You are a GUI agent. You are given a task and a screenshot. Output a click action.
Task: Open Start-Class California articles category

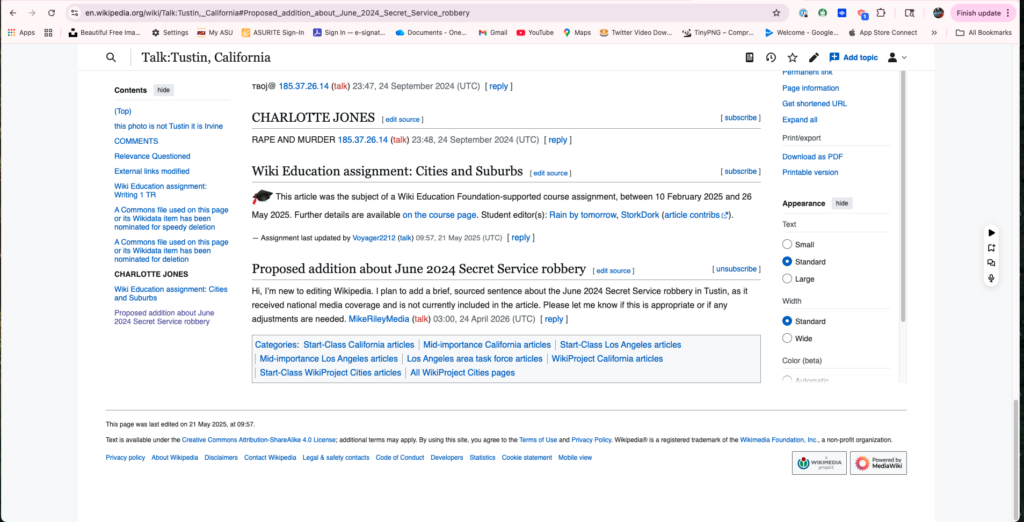click(x=359, y=344)
